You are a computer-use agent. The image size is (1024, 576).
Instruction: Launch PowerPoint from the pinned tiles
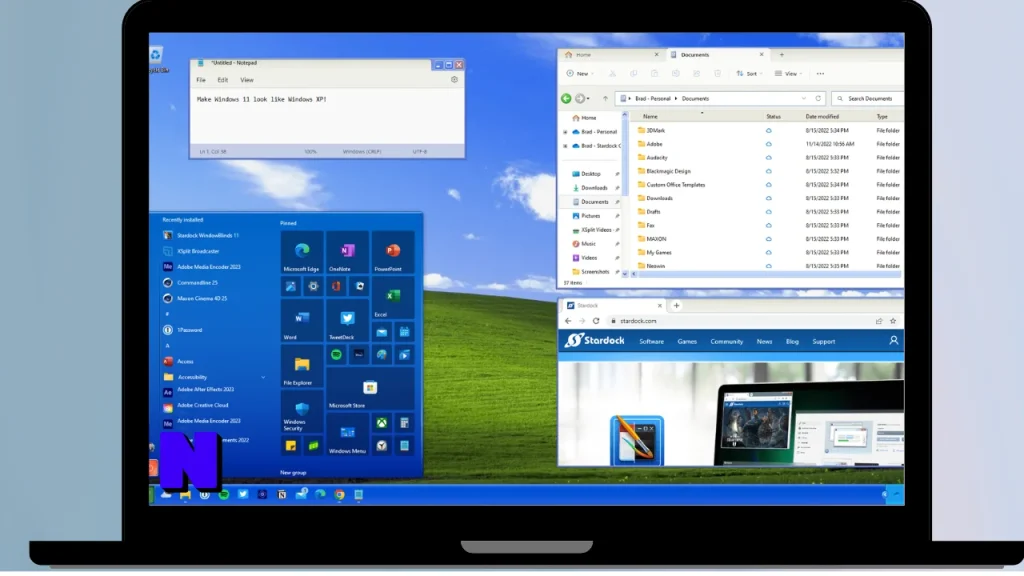(392, 252)
